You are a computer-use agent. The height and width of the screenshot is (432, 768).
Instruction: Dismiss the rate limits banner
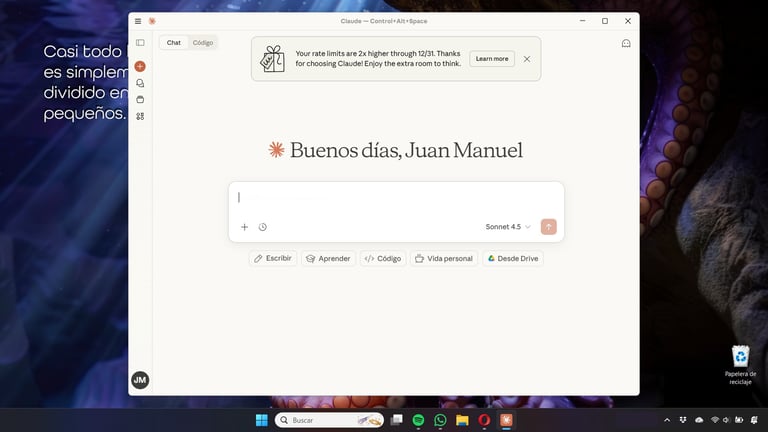tap(527, 59)
